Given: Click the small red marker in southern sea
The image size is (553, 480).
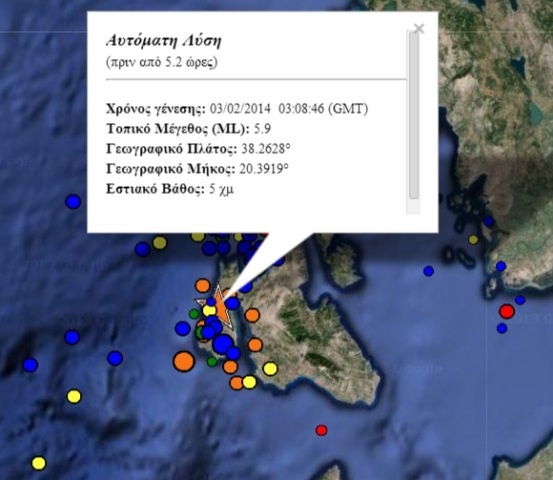Looking at the screenshot, I should point(321,430).
